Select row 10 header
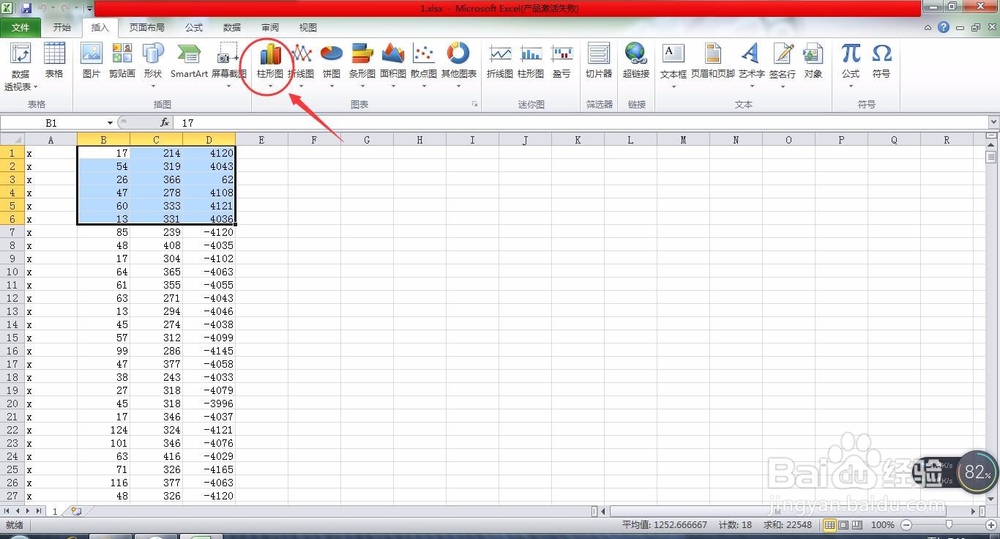The width and height of the screenshot is (1000, 539). (12, 272)
